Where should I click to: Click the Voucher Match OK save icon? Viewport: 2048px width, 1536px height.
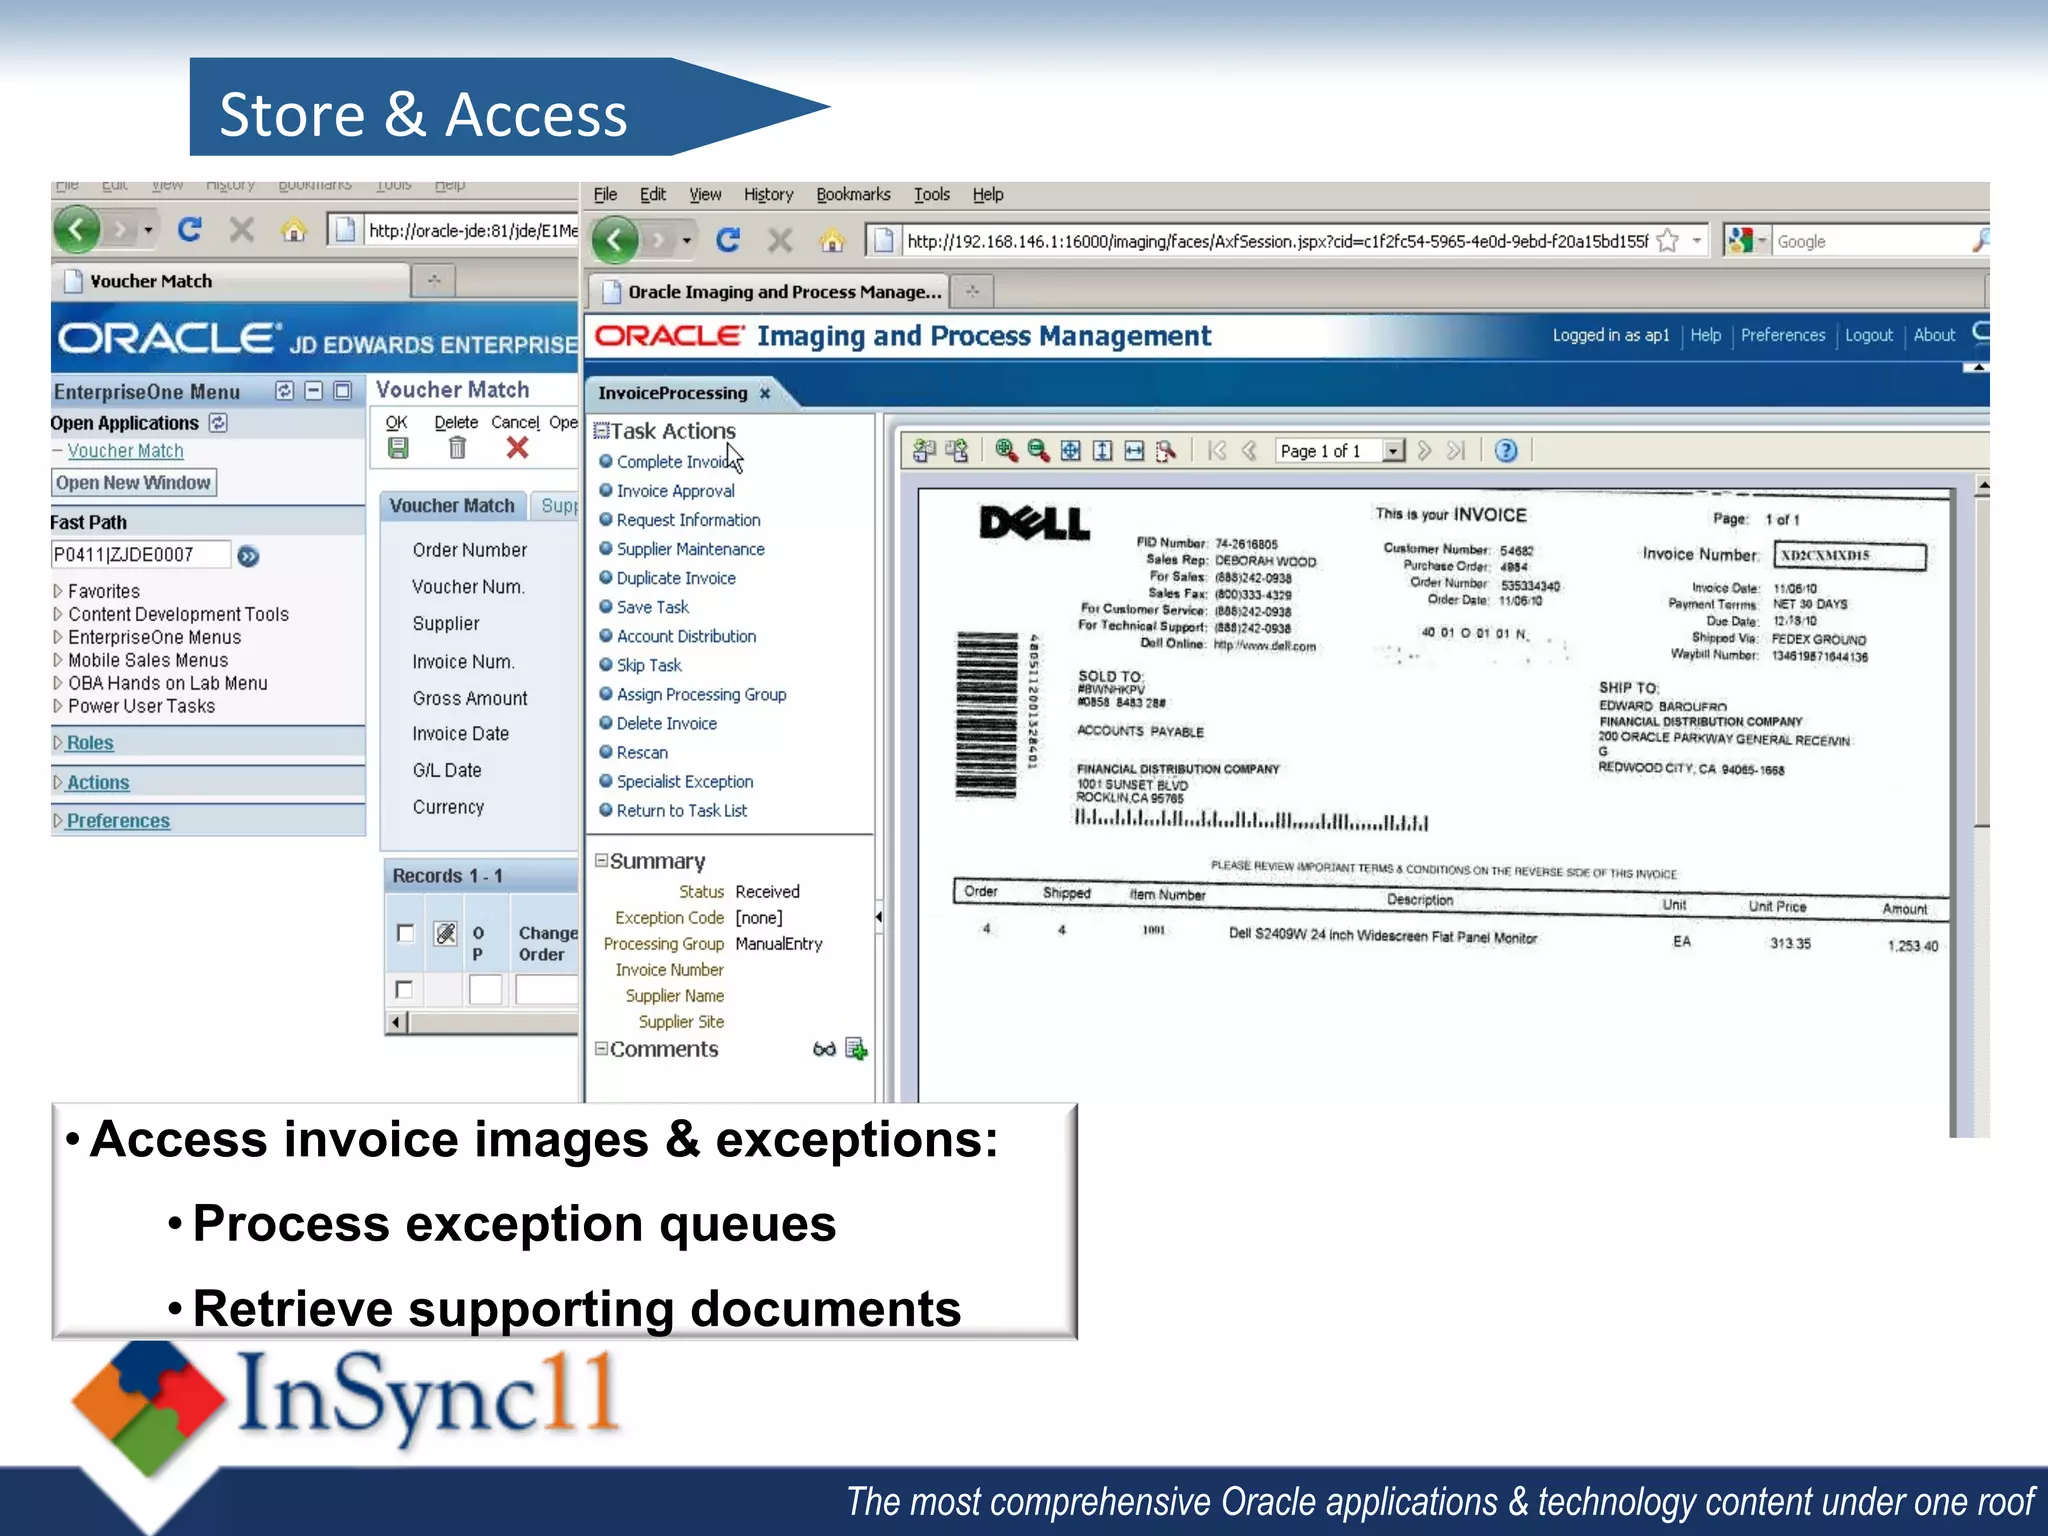pos(398,448)
